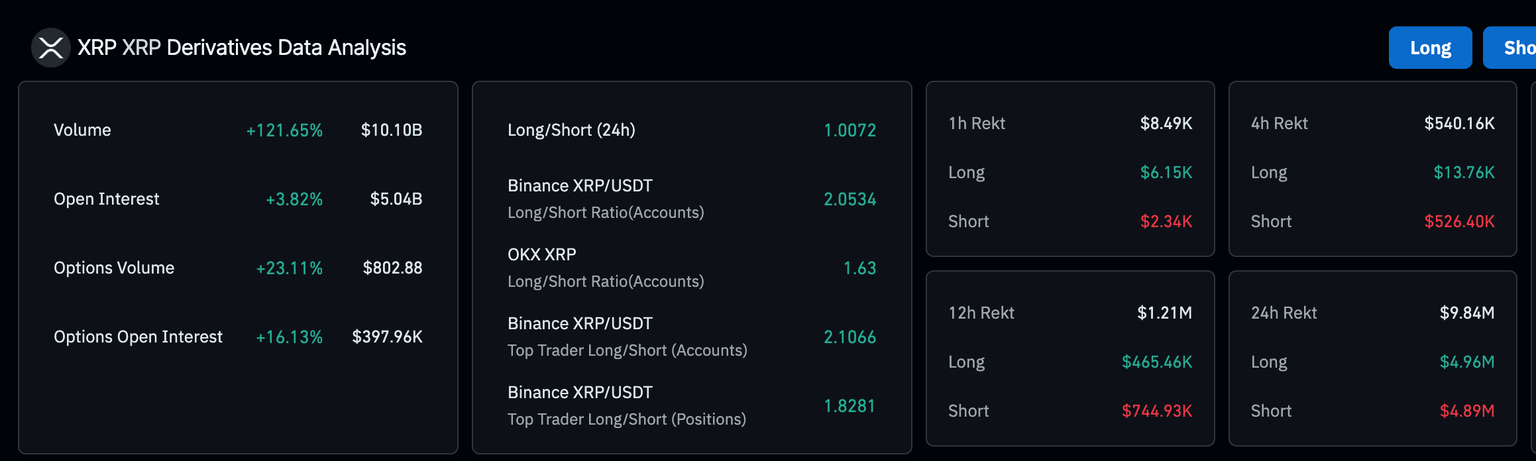
Task: Select the 1h Rekt $8.49K total
Action: click(1166, 123)
